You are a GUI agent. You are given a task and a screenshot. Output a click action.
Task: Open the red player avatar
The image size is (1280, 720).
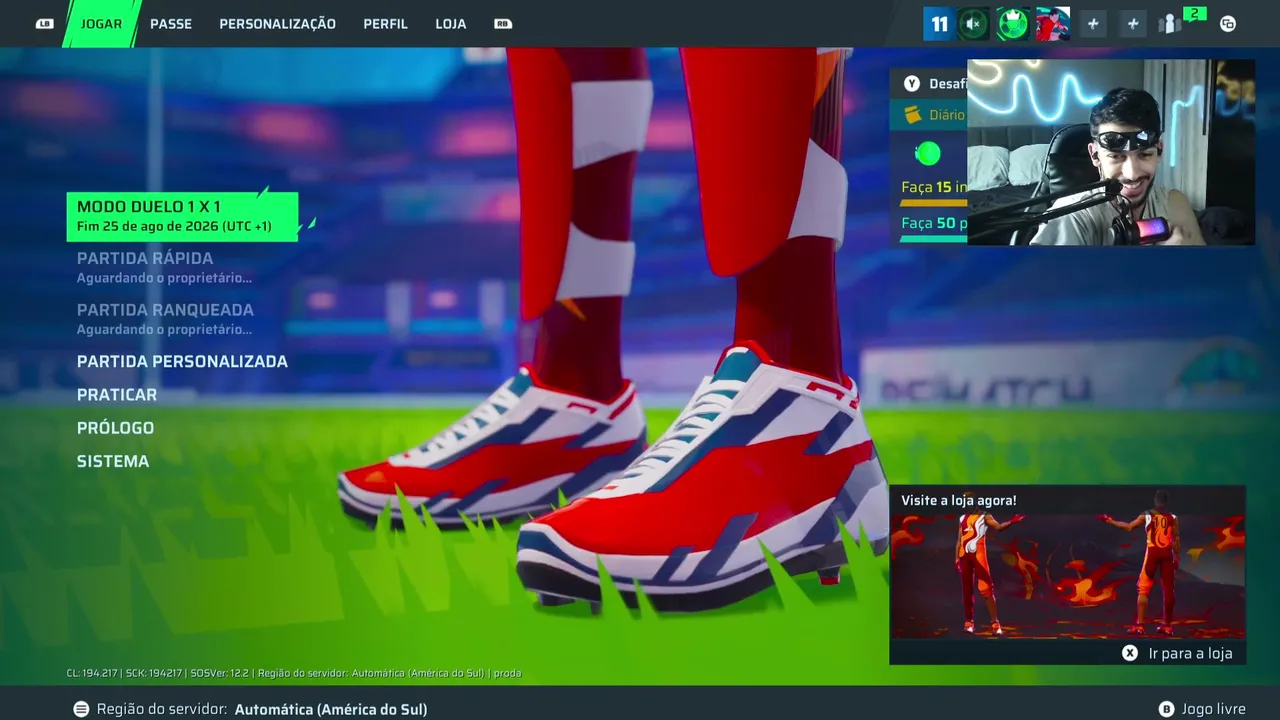tap(1052, 24)
